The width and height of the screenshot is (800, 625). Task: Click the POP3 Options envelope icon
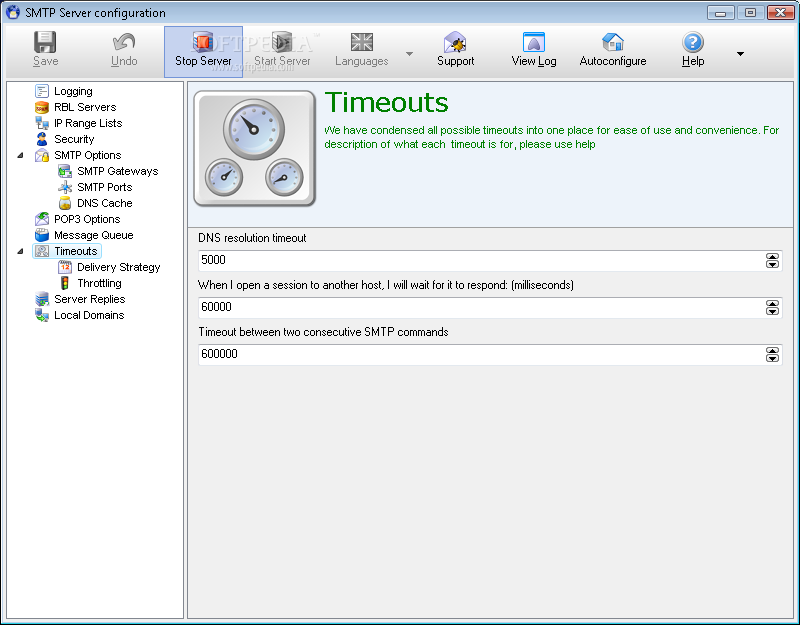click(x=42, y=219)
